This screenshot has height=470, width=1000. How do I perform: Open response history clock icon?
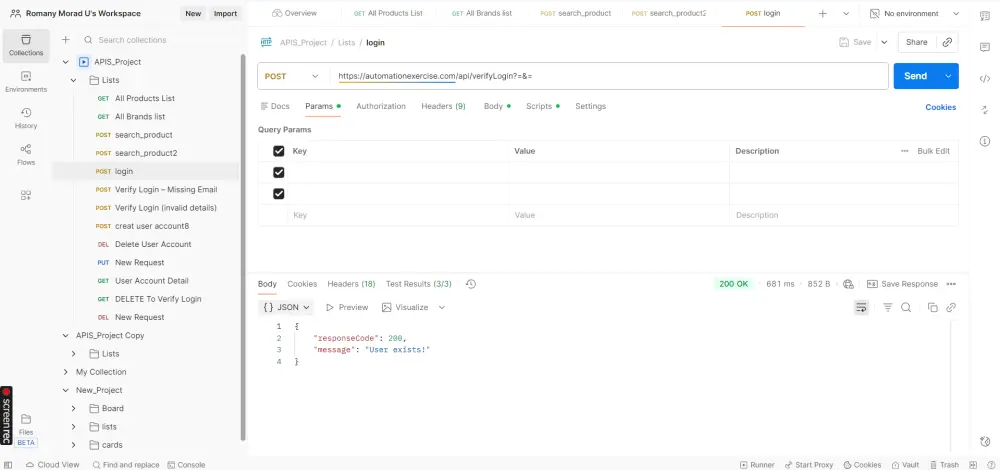pos(471,284)
